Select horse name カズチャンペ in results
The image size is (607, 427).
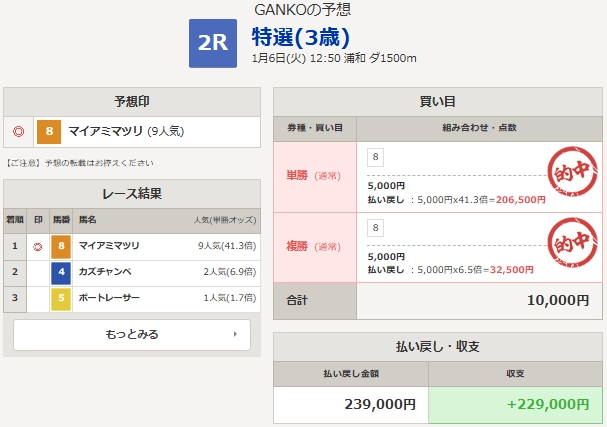(x=106, y=272)
